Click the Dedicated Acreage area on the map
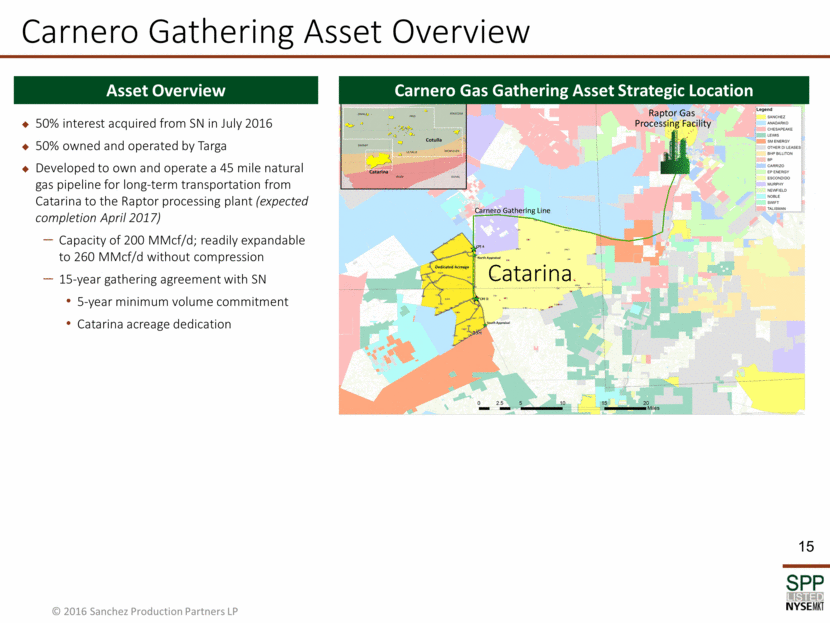The height and width of the screenshot is (623, 830). coord(452,267)
